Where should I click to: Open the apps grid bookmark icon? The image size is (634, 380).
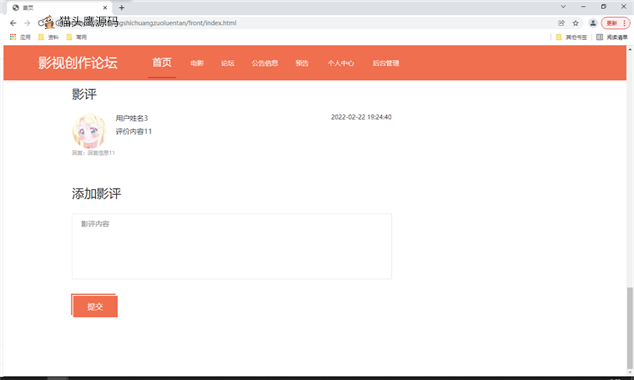click(13, 37)
